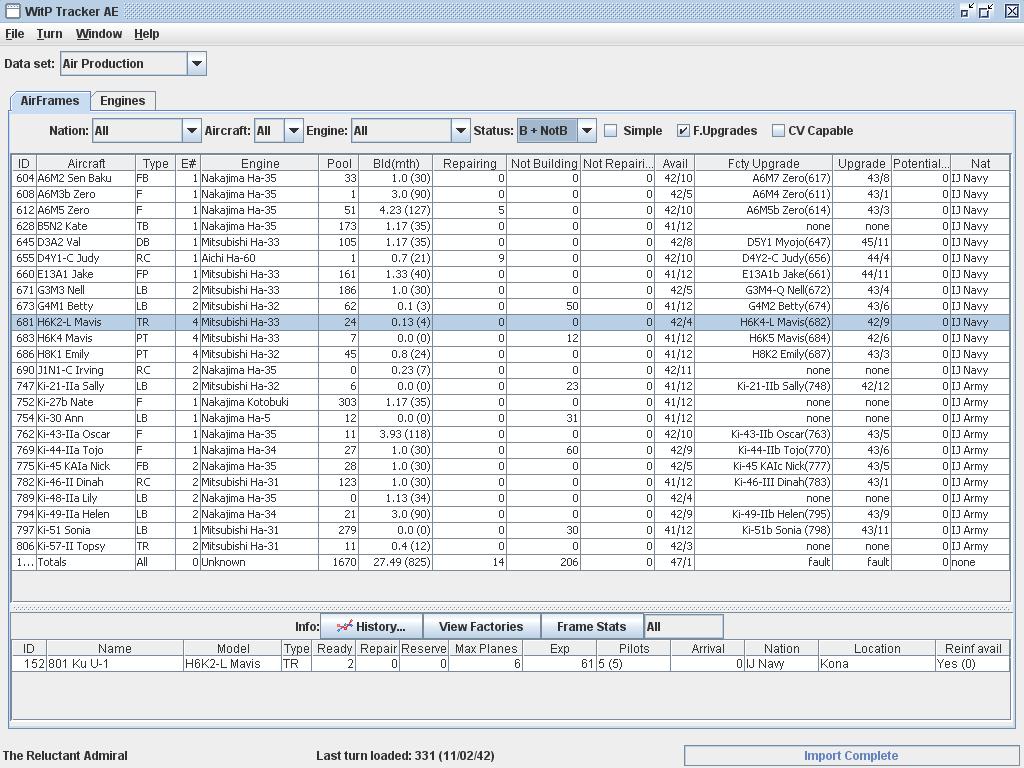1024x768 pixels.
Task: Select the B5N2 Kate row
Action: (511, 226)
